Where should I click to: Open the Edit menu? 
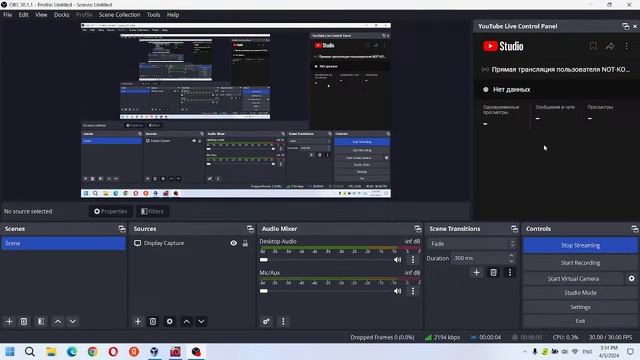click(x=23, y=15)
